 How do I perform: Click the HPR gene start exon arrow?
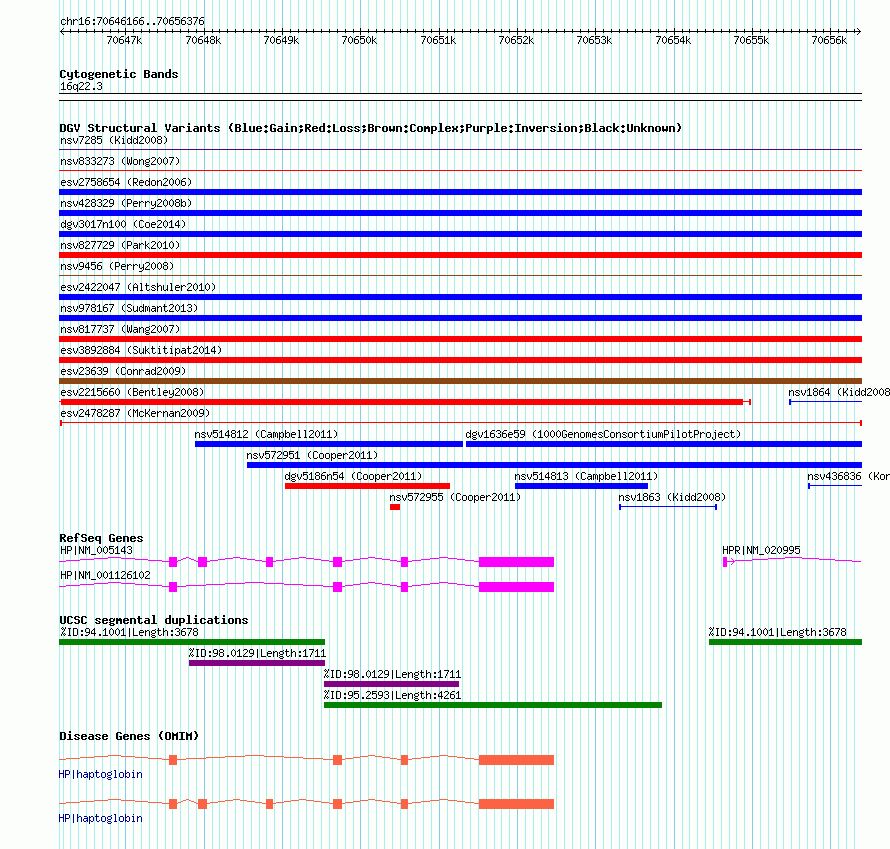pyautogui.click(x=729, y=562)
